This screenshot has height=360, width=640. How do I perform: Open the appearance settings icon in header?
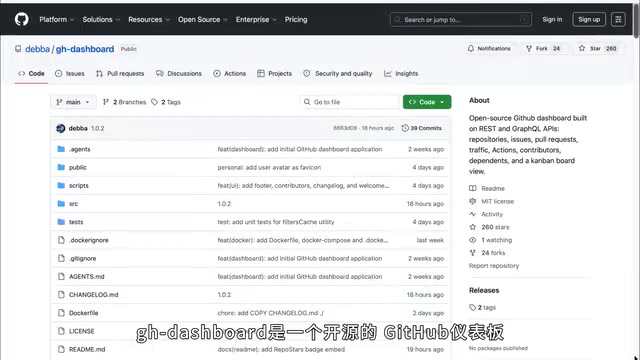(618, 20)
